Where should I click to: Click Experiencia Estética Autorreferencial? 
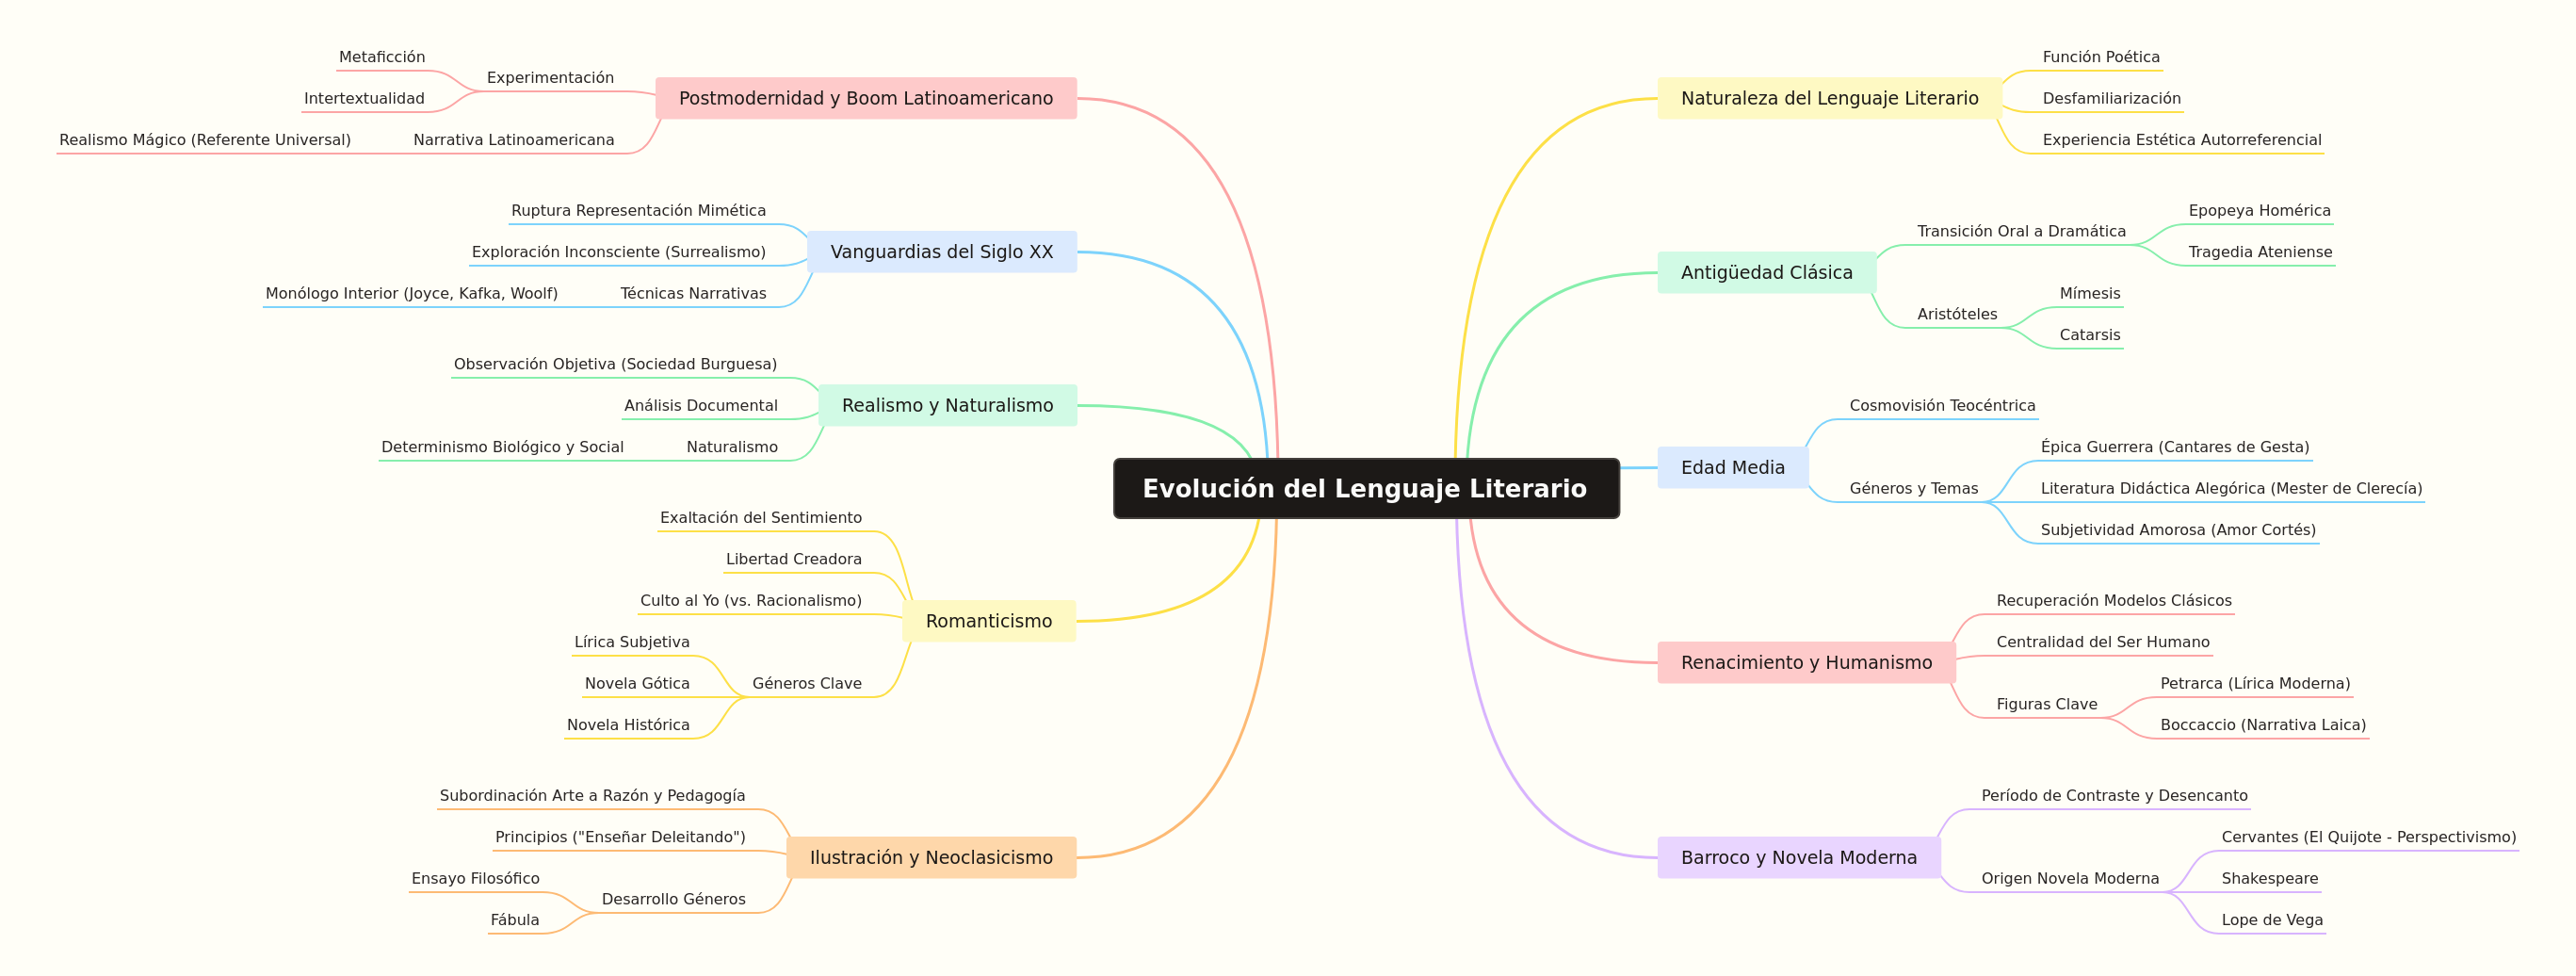[x=2182, y=140]
